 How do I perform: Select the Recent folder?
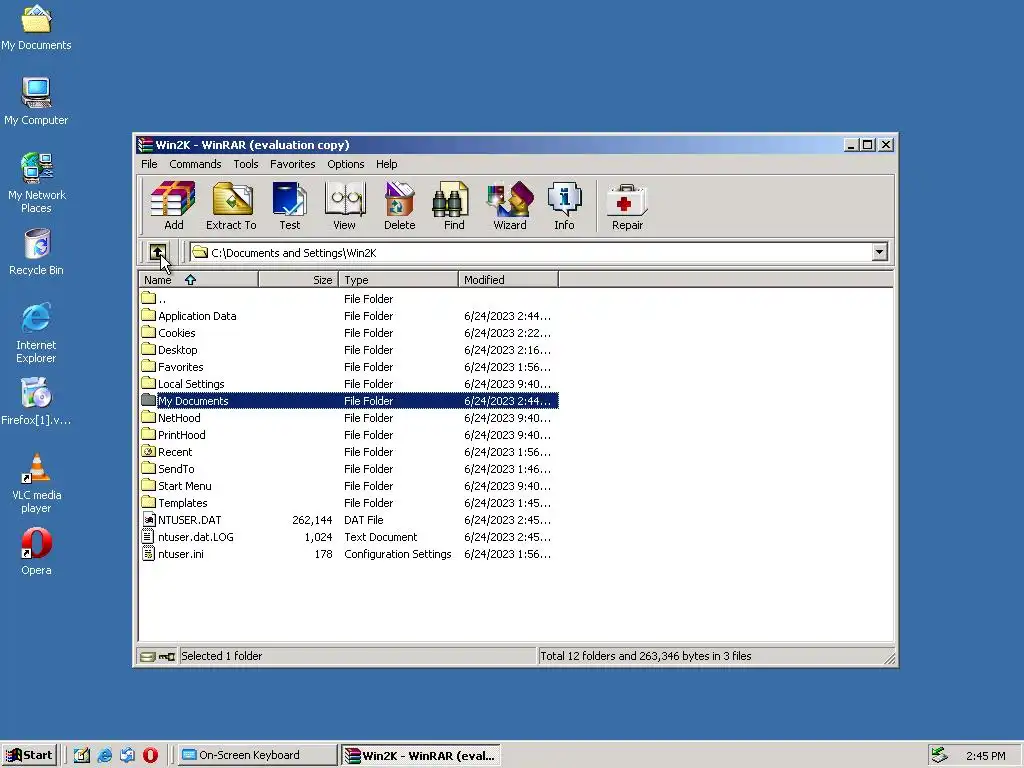coord(349,451)
